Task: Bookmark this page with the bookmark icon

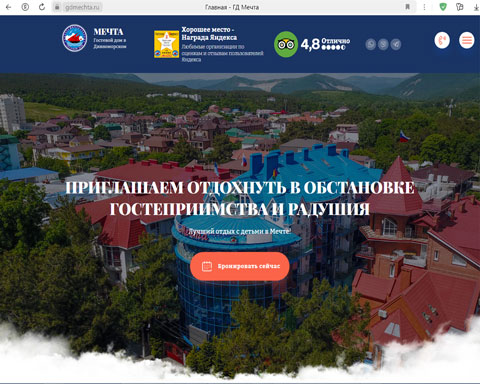Action: (407, 7)
